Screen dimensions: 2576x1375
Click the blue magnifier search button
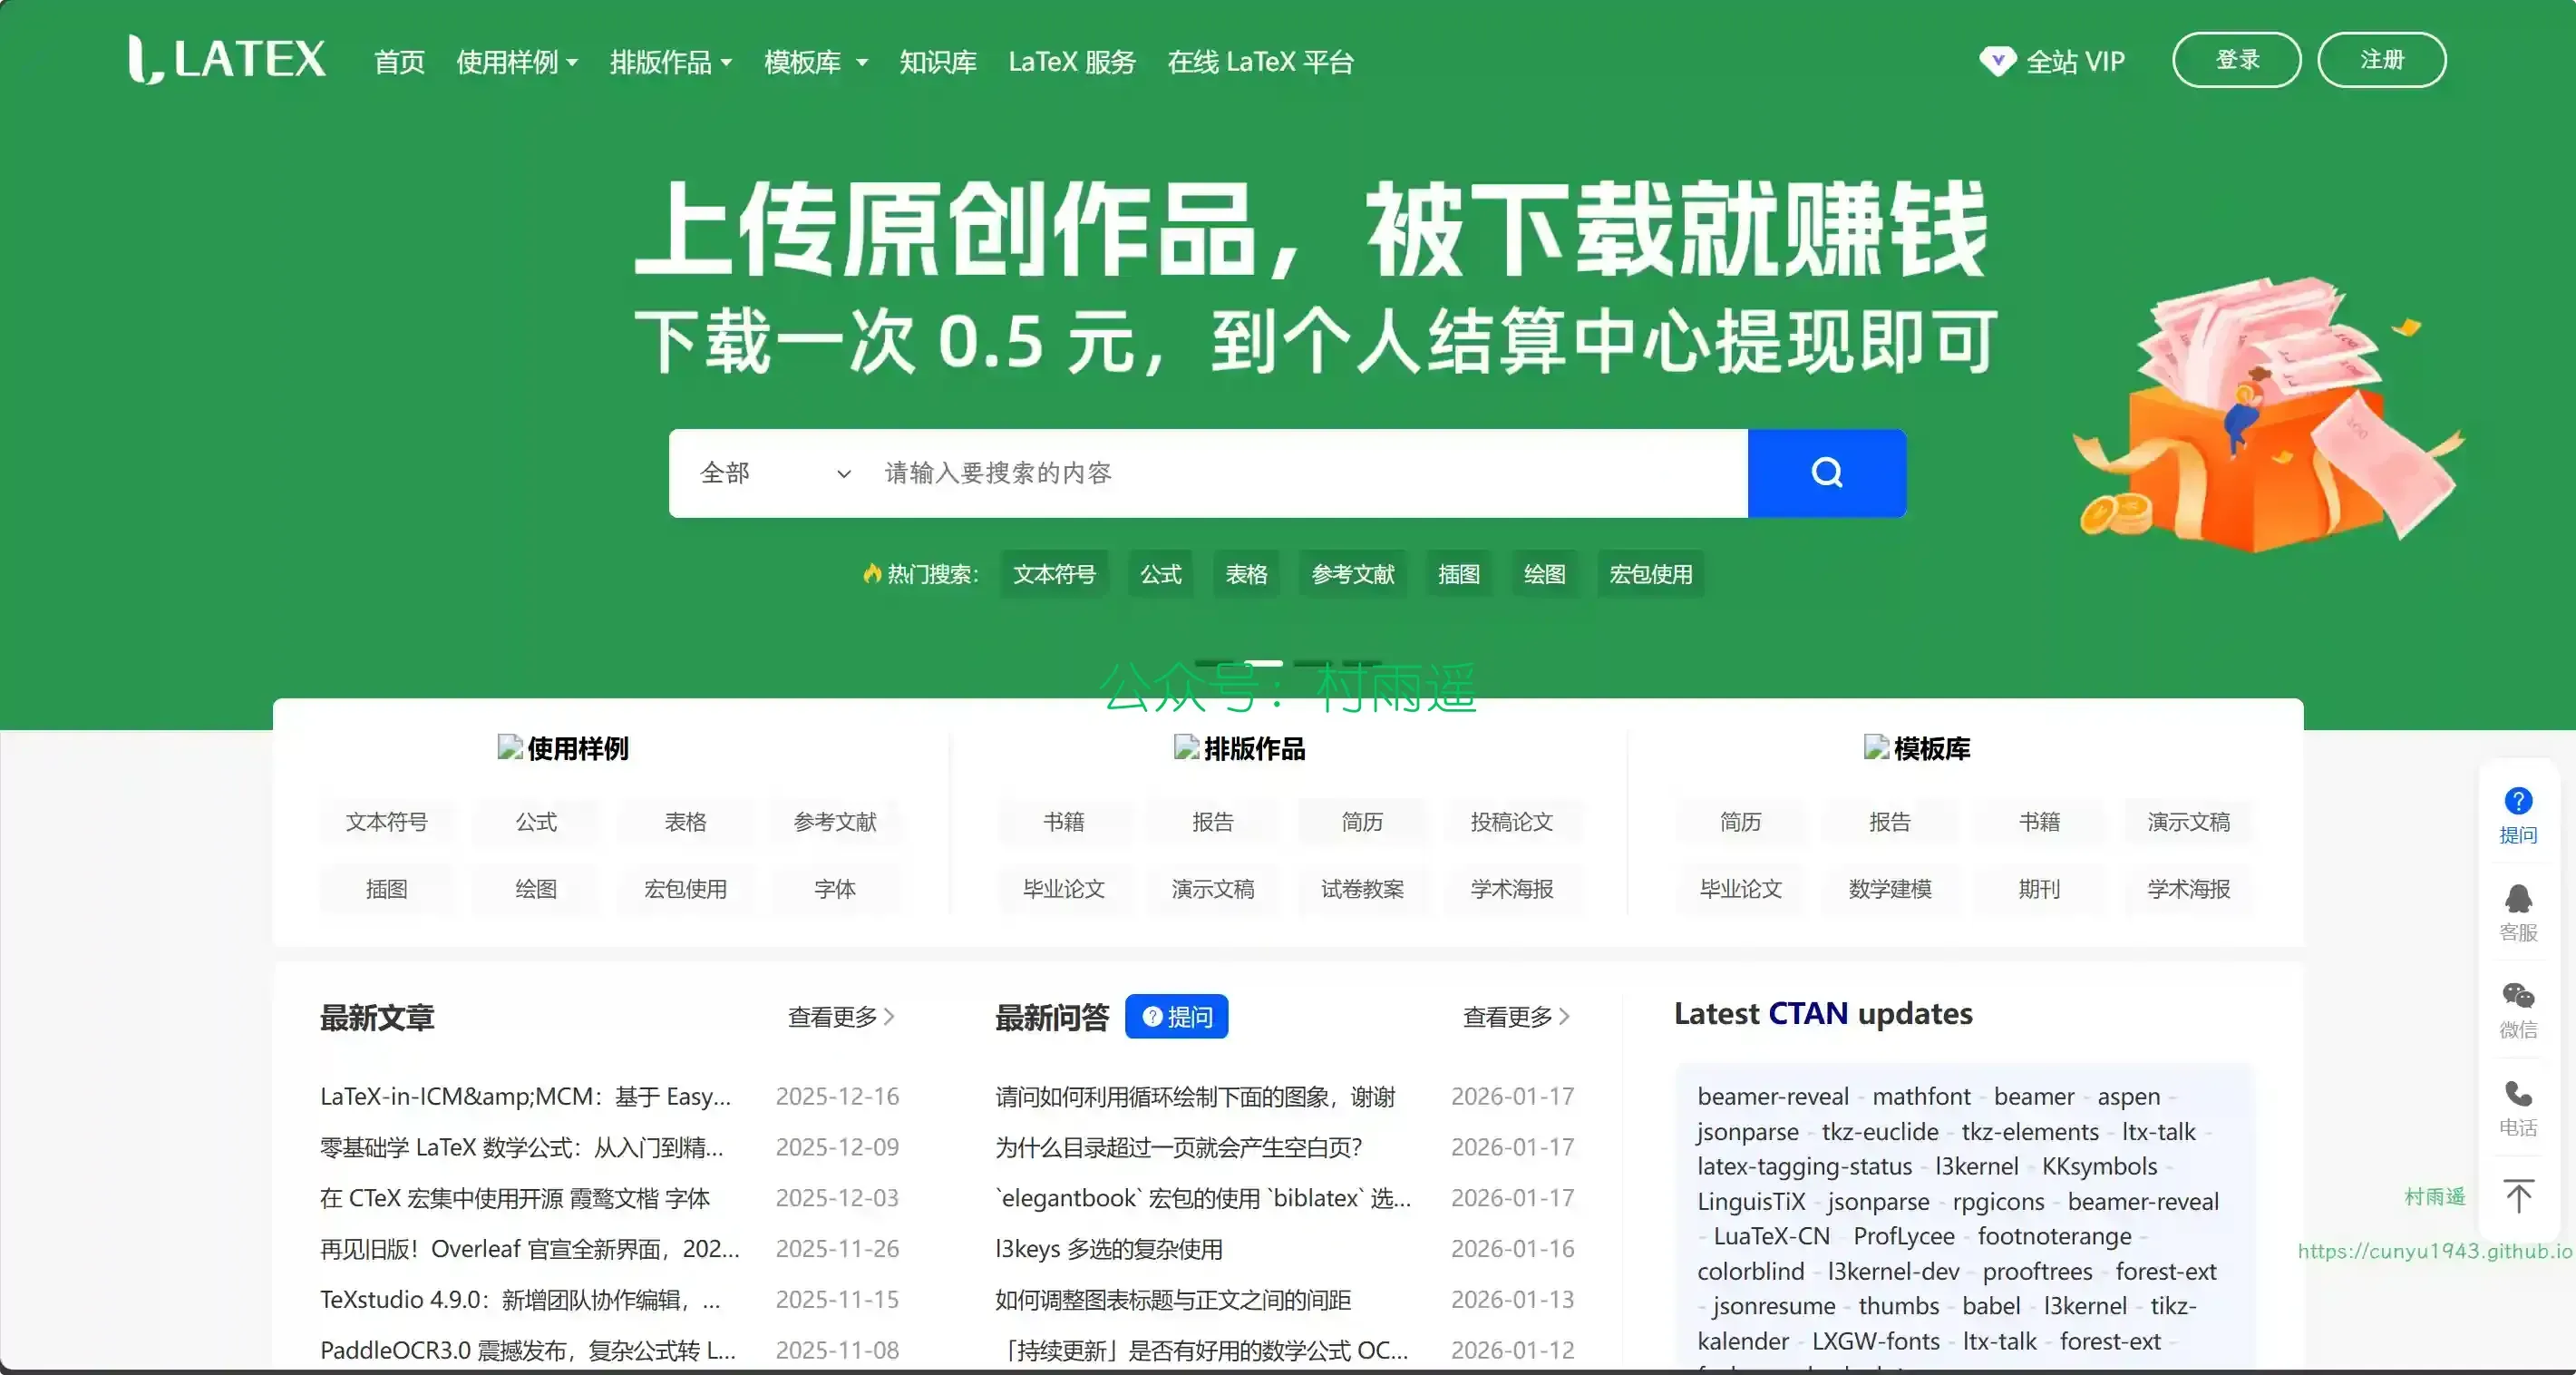pyautogui.click(x=1826, y=473)
